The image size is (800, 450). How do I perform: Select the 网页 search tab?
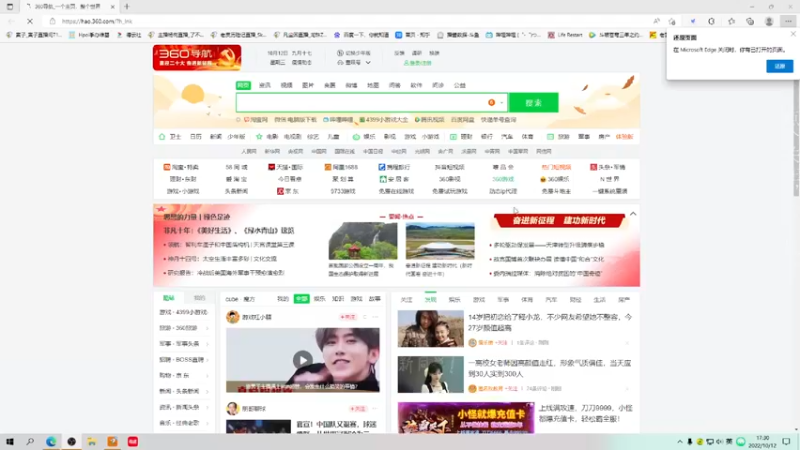(x=243, y=85)
